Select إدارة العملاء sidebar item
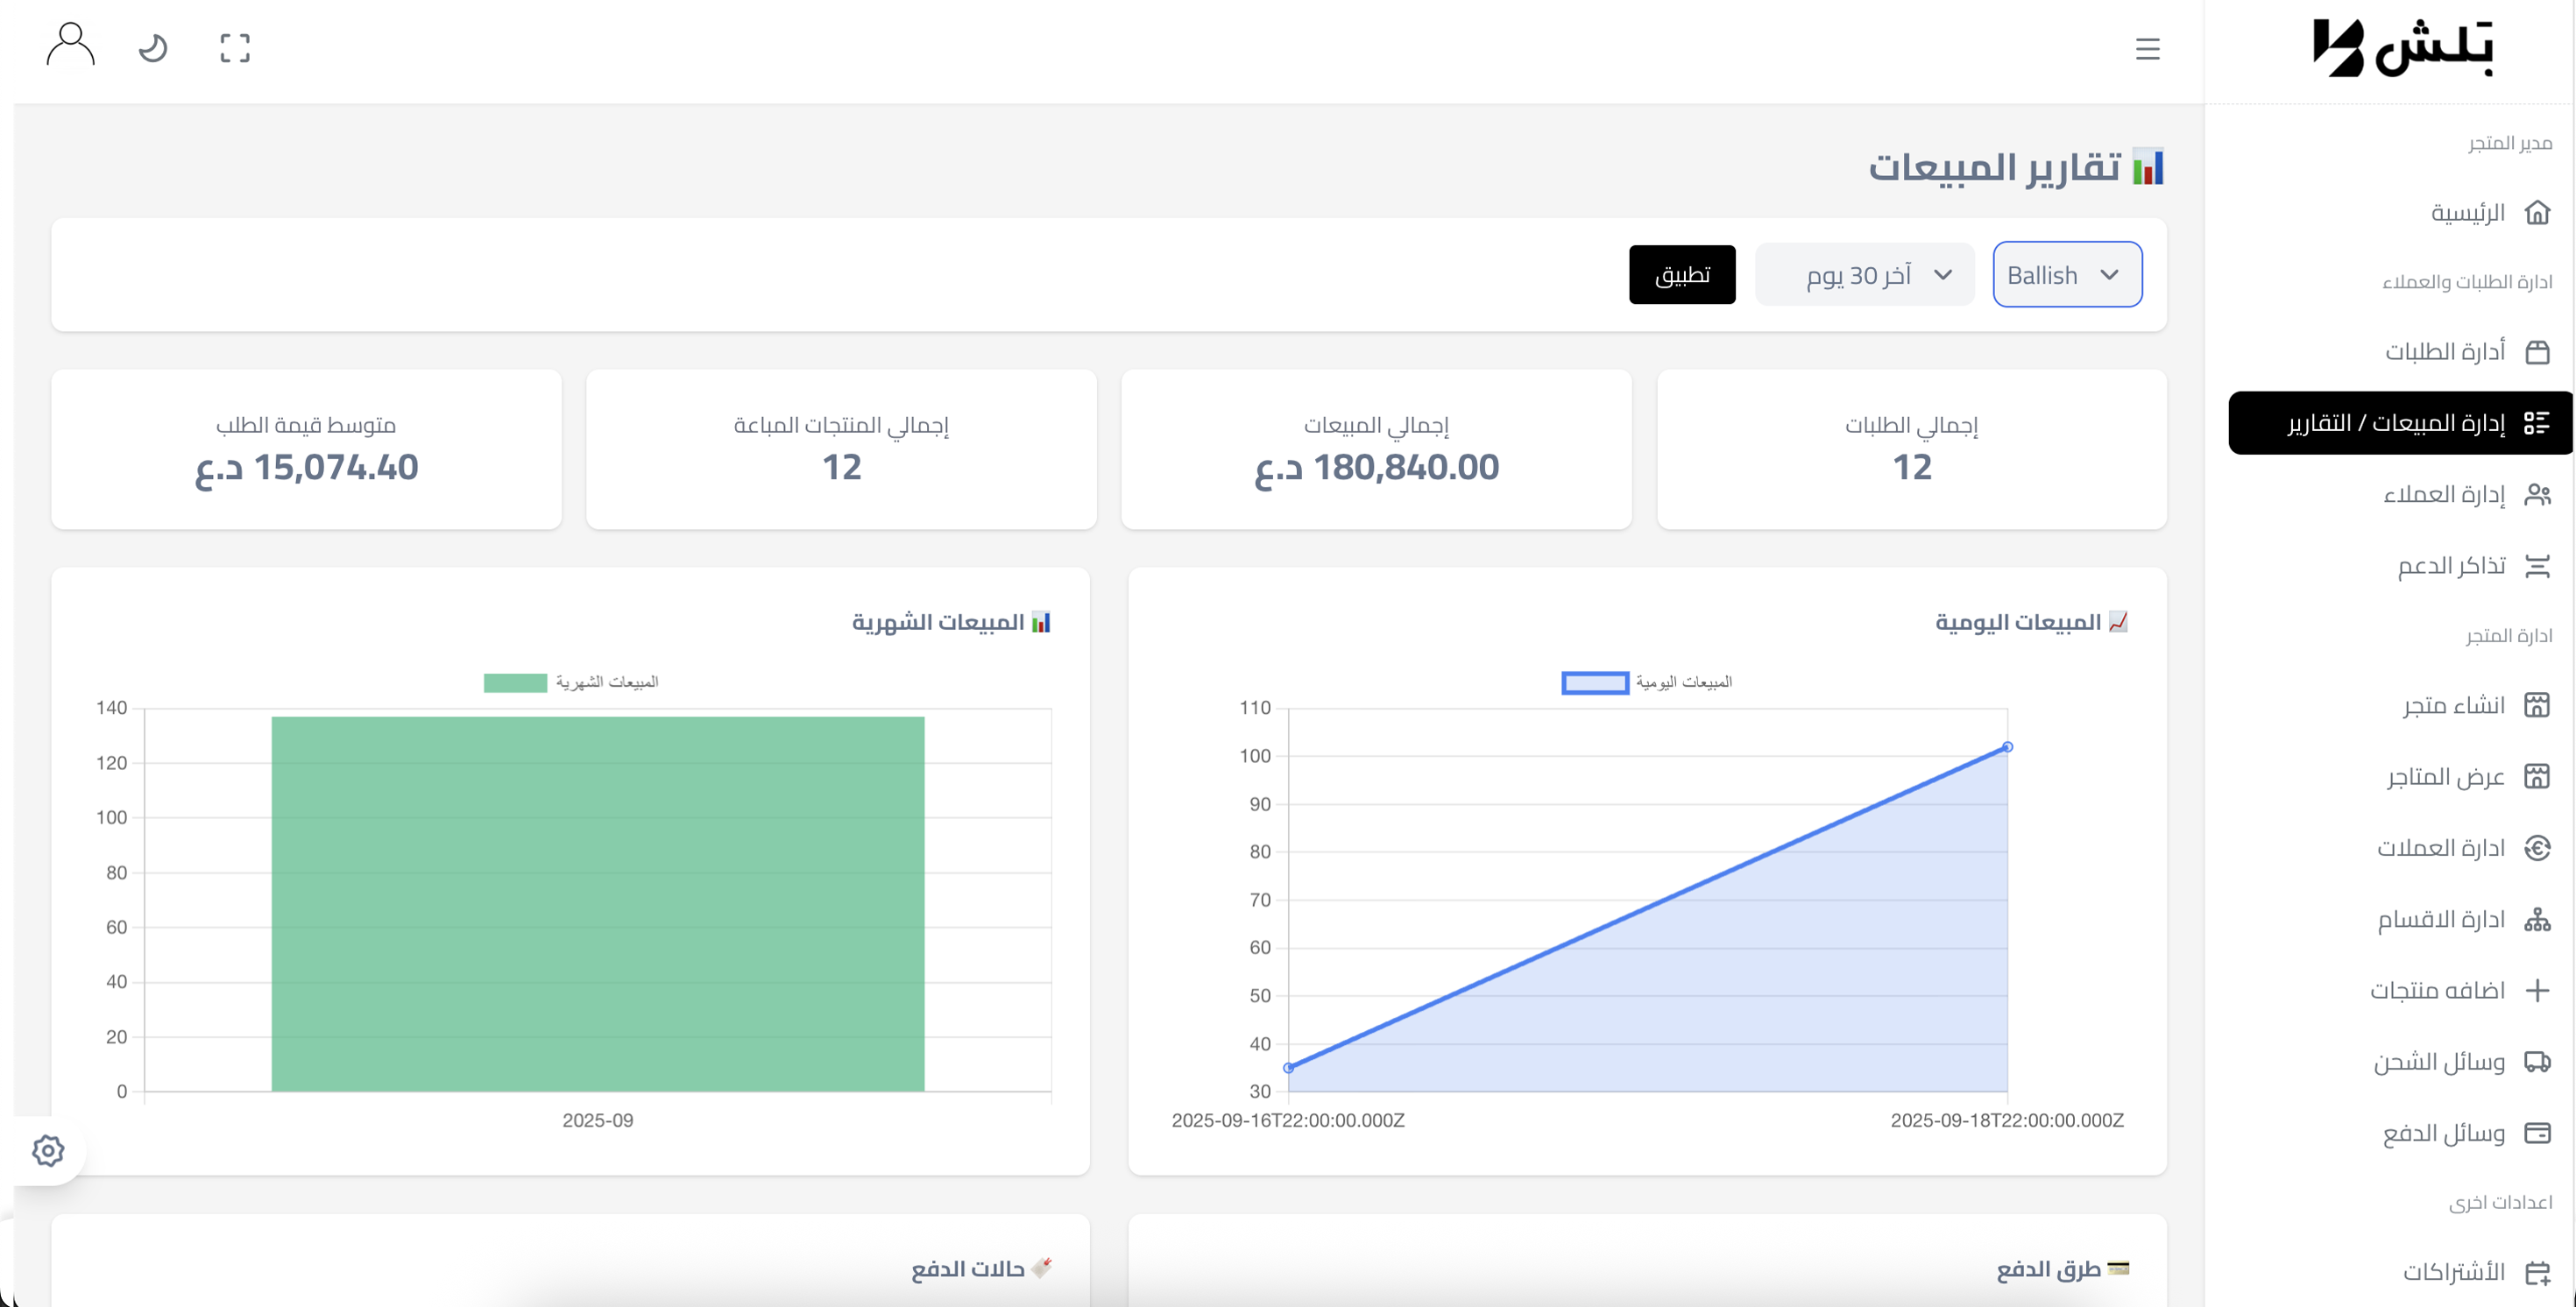The width and height of the screenshot is (2576, 1307). tap(2445, 495)
